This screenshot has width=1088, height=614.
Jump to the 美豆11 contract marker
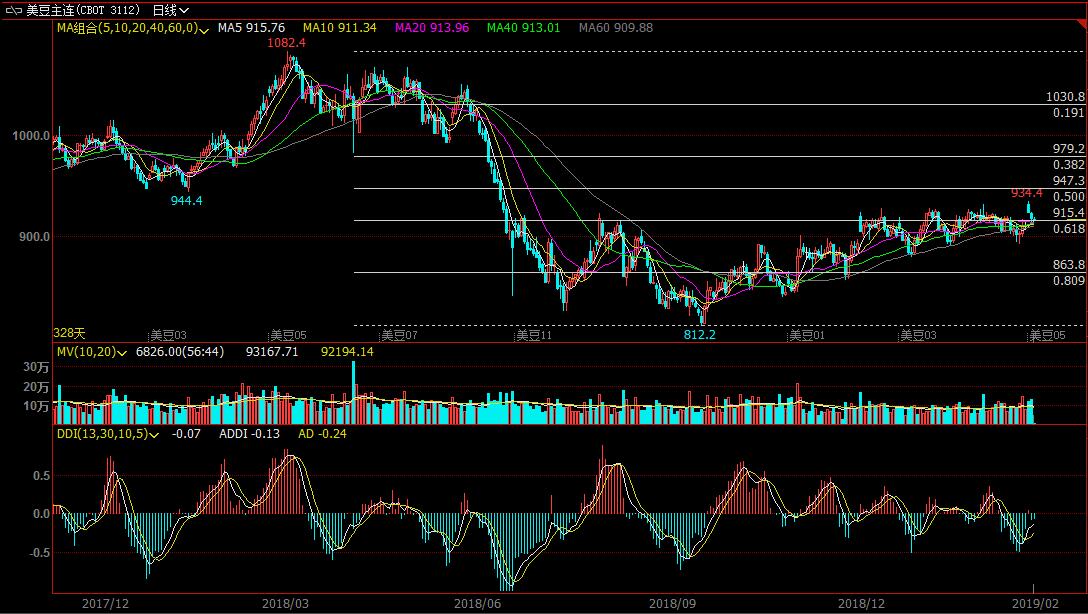coord(533,336)
